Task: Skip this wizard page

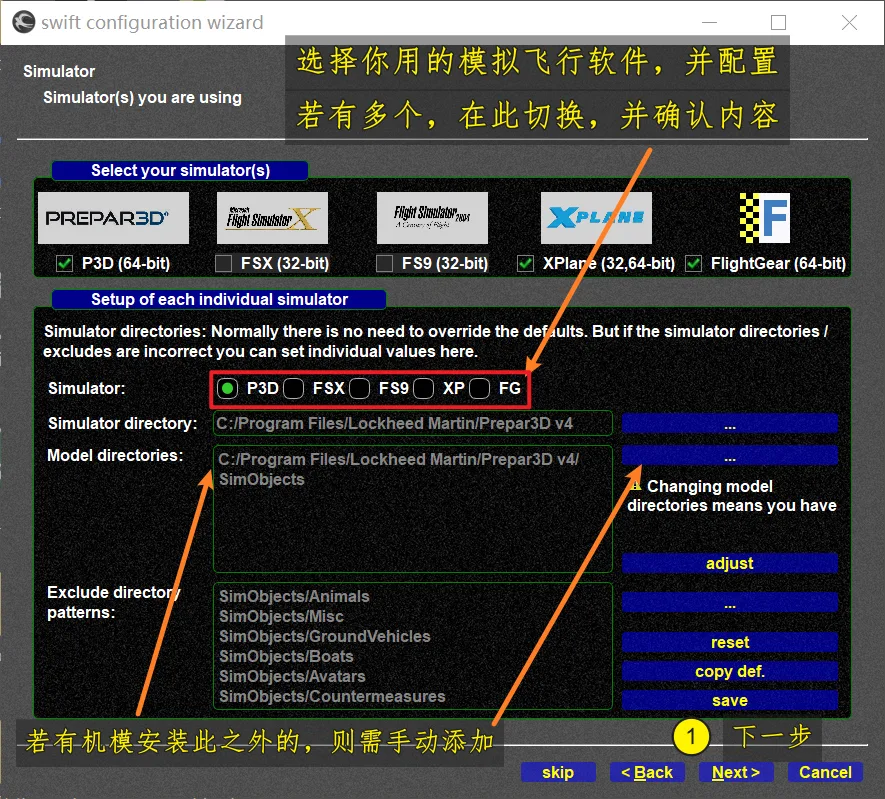Action: click(558, 772)
